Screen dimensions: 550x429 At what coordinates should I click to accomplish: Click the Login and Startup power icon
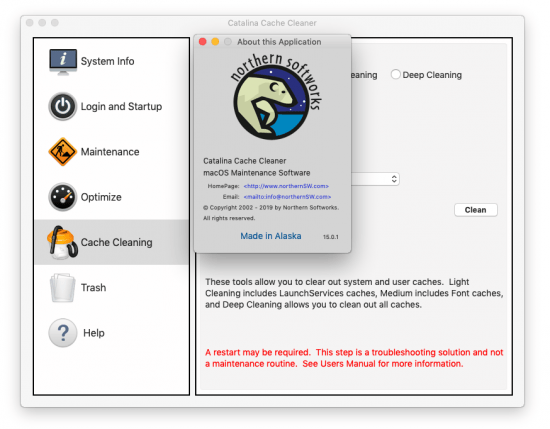tap(62, 106)
